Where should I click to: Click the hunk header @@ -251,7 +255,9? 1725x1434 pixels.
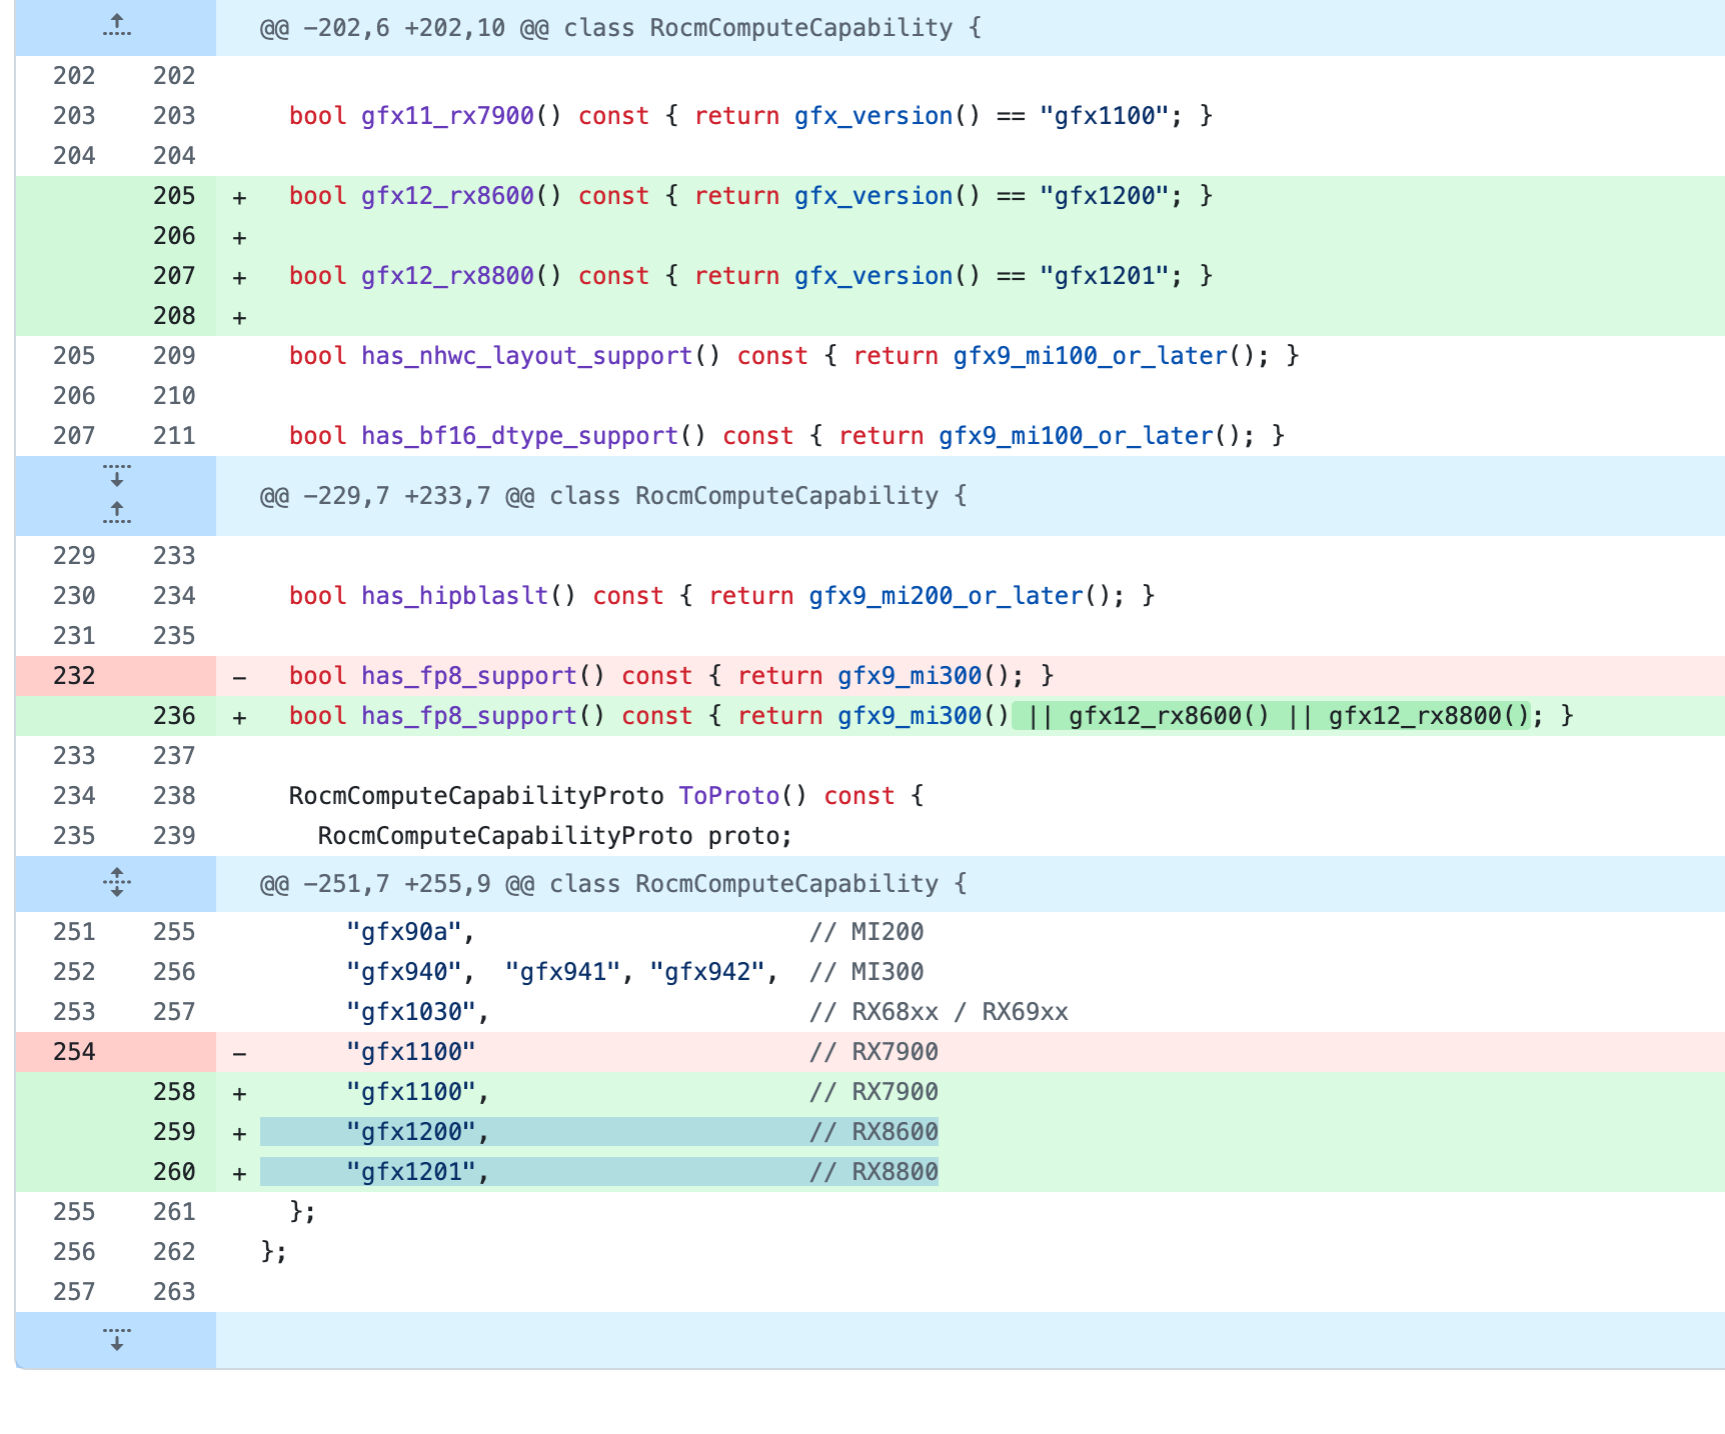pyautogui.click(x=613, y=884)
